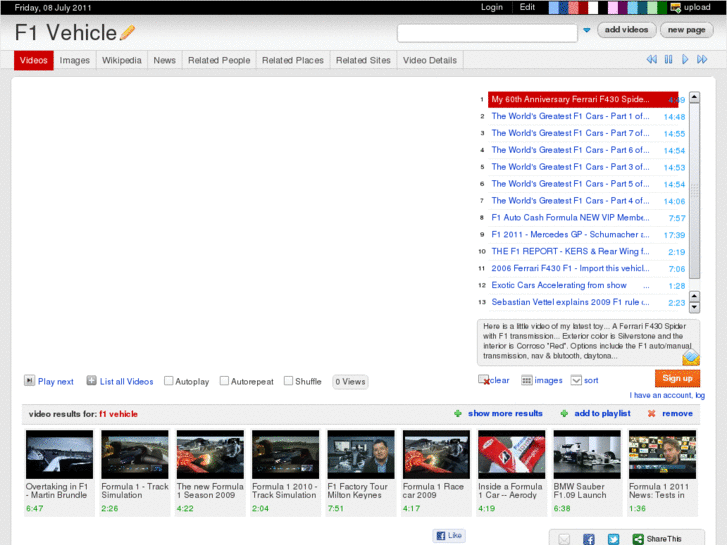The image size is (727, 545).
Task: Open the Related People tab
Action: tap(219, 60)
